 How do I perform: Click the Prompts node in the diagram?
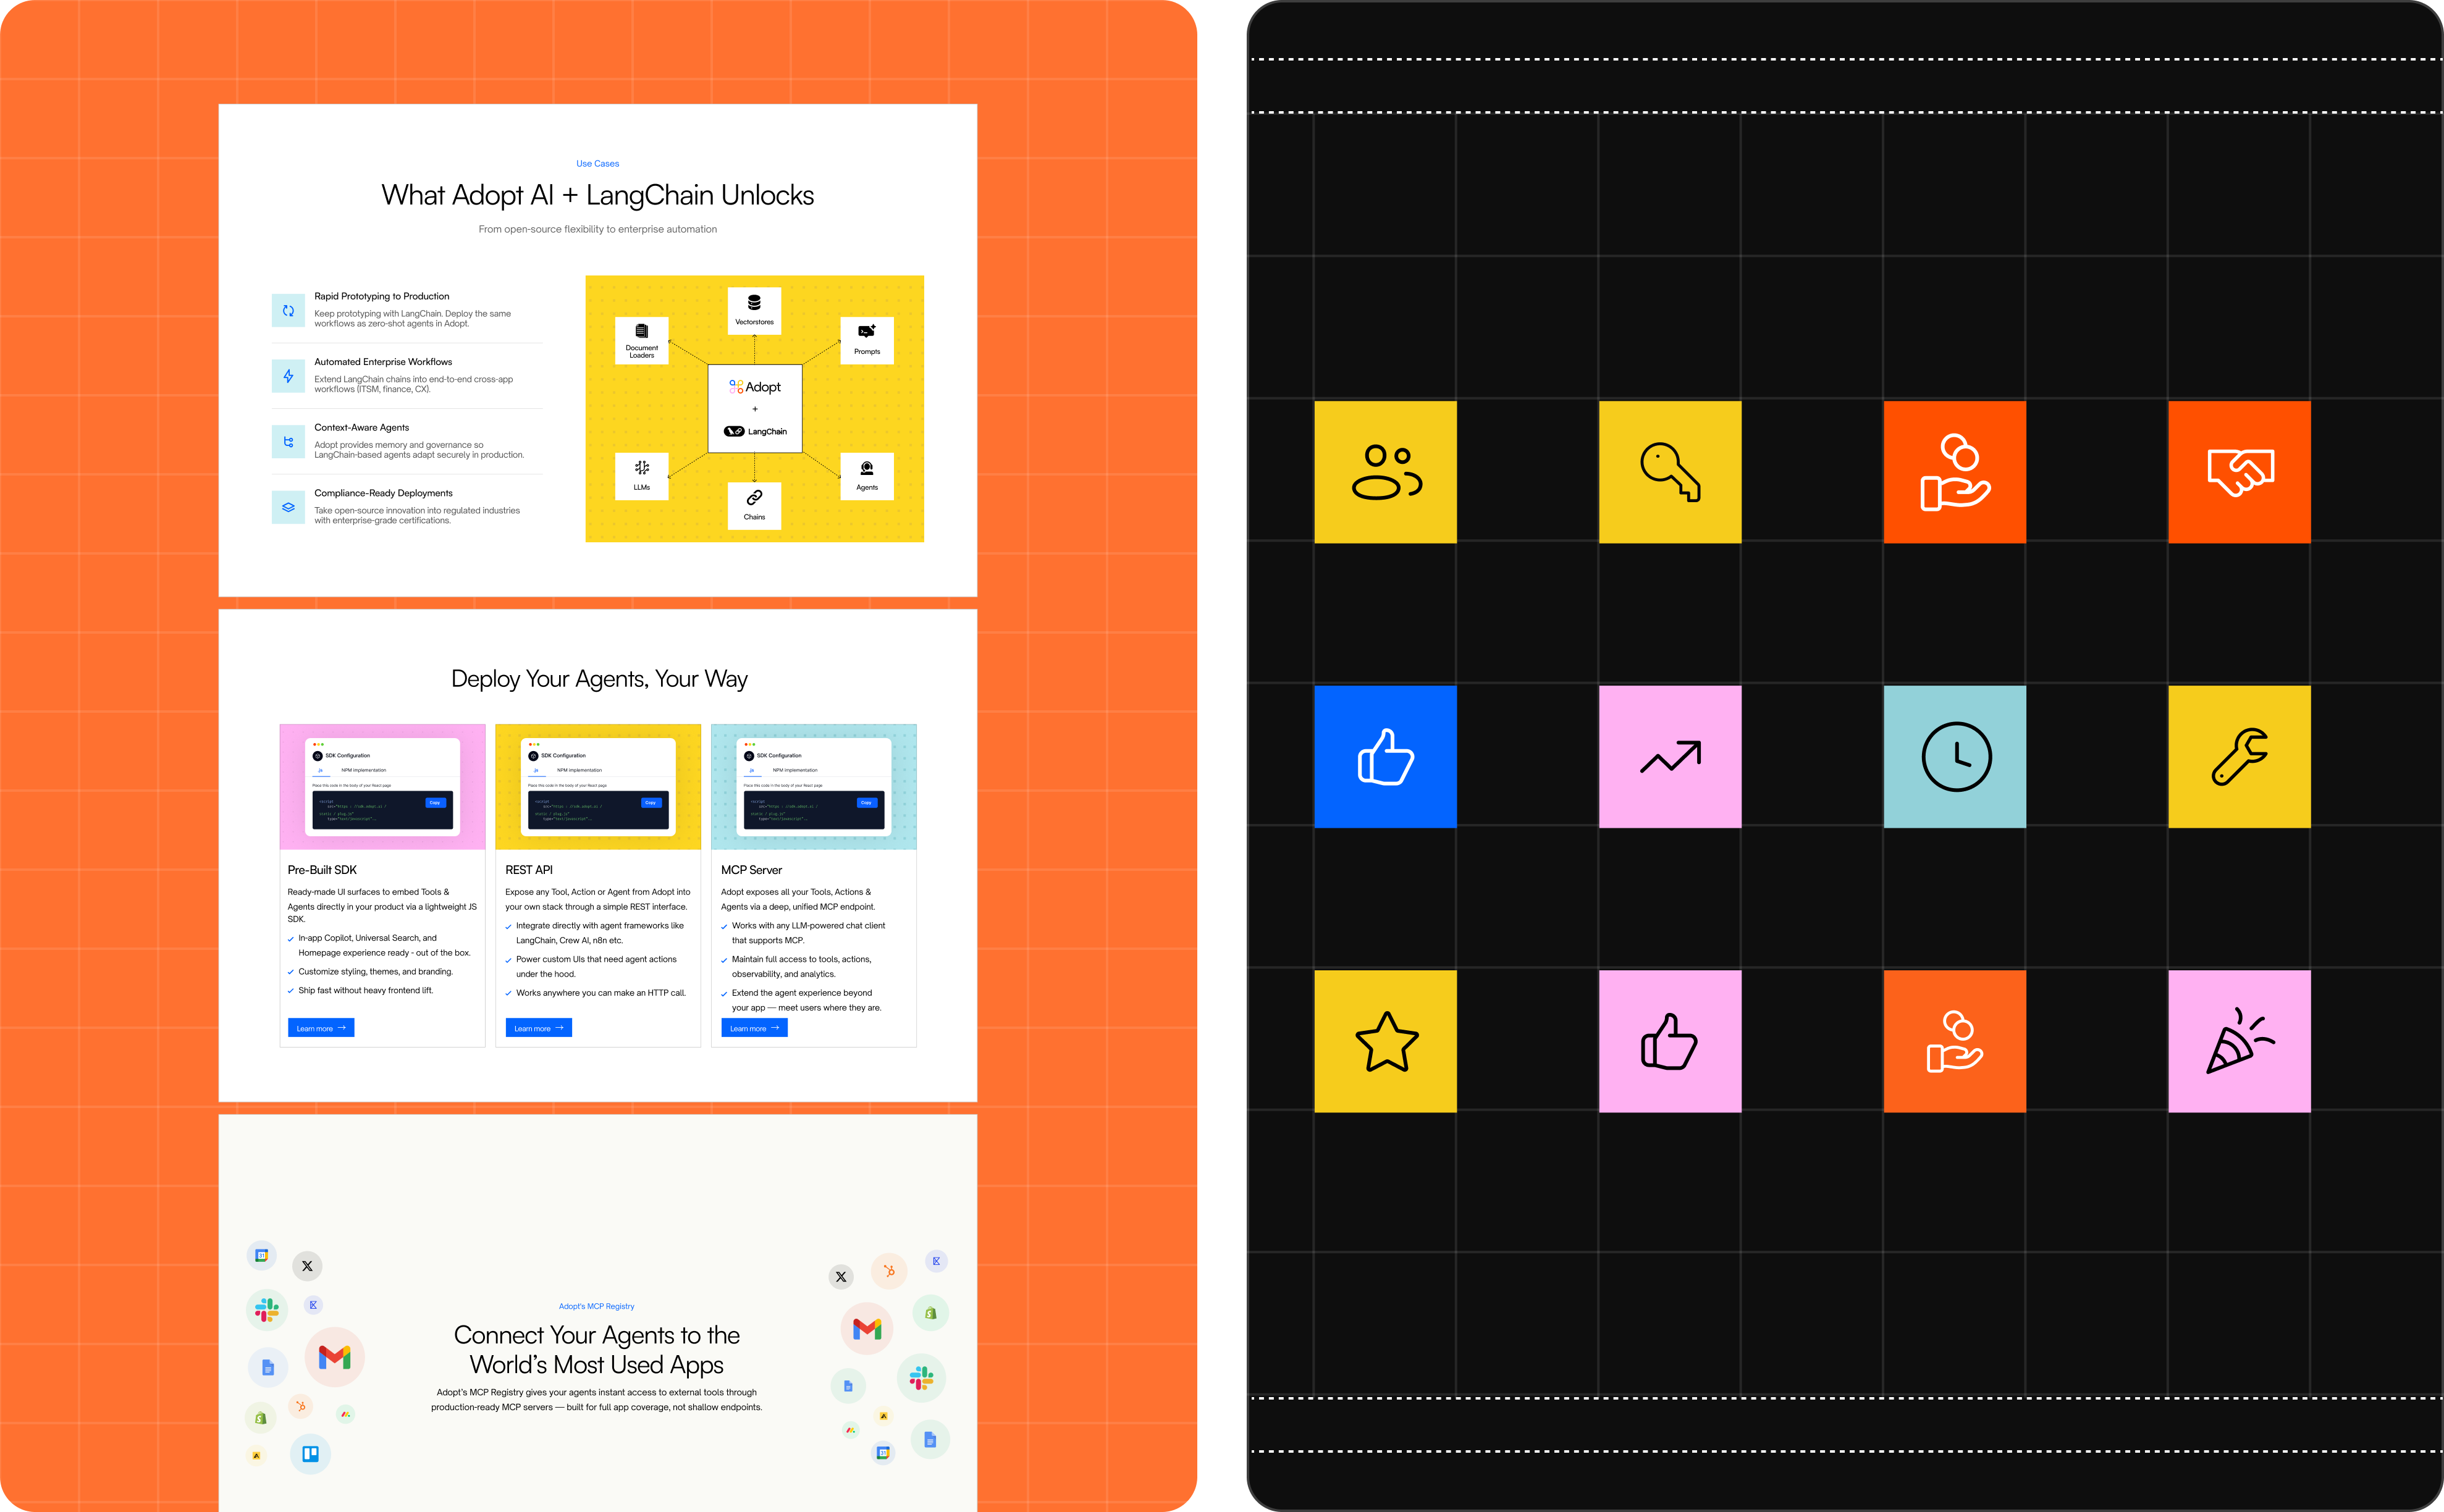click(867, 340)
